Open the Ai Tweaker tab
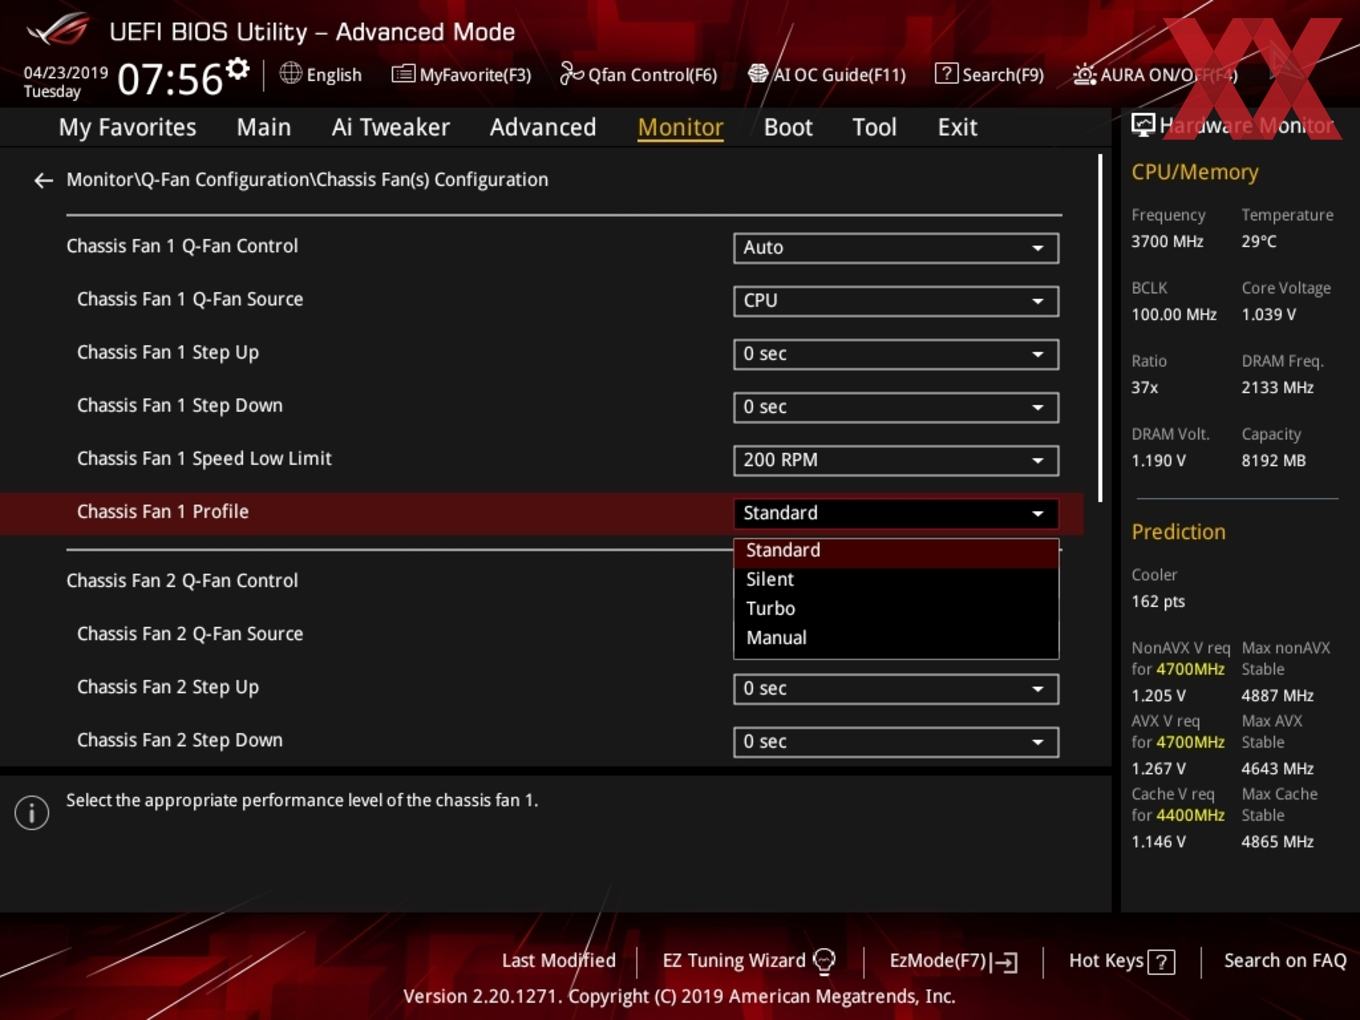This screenshot has width=1360, height=1020. coord(391,127)
